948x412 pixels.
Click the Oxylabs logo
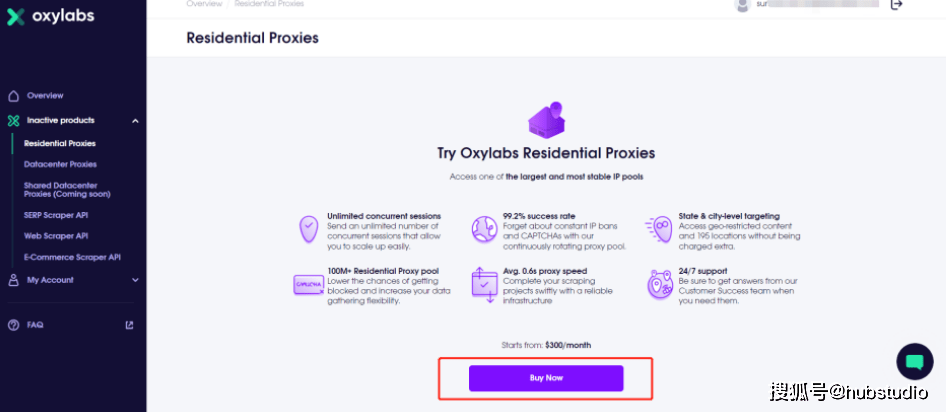tap(49, 17)
